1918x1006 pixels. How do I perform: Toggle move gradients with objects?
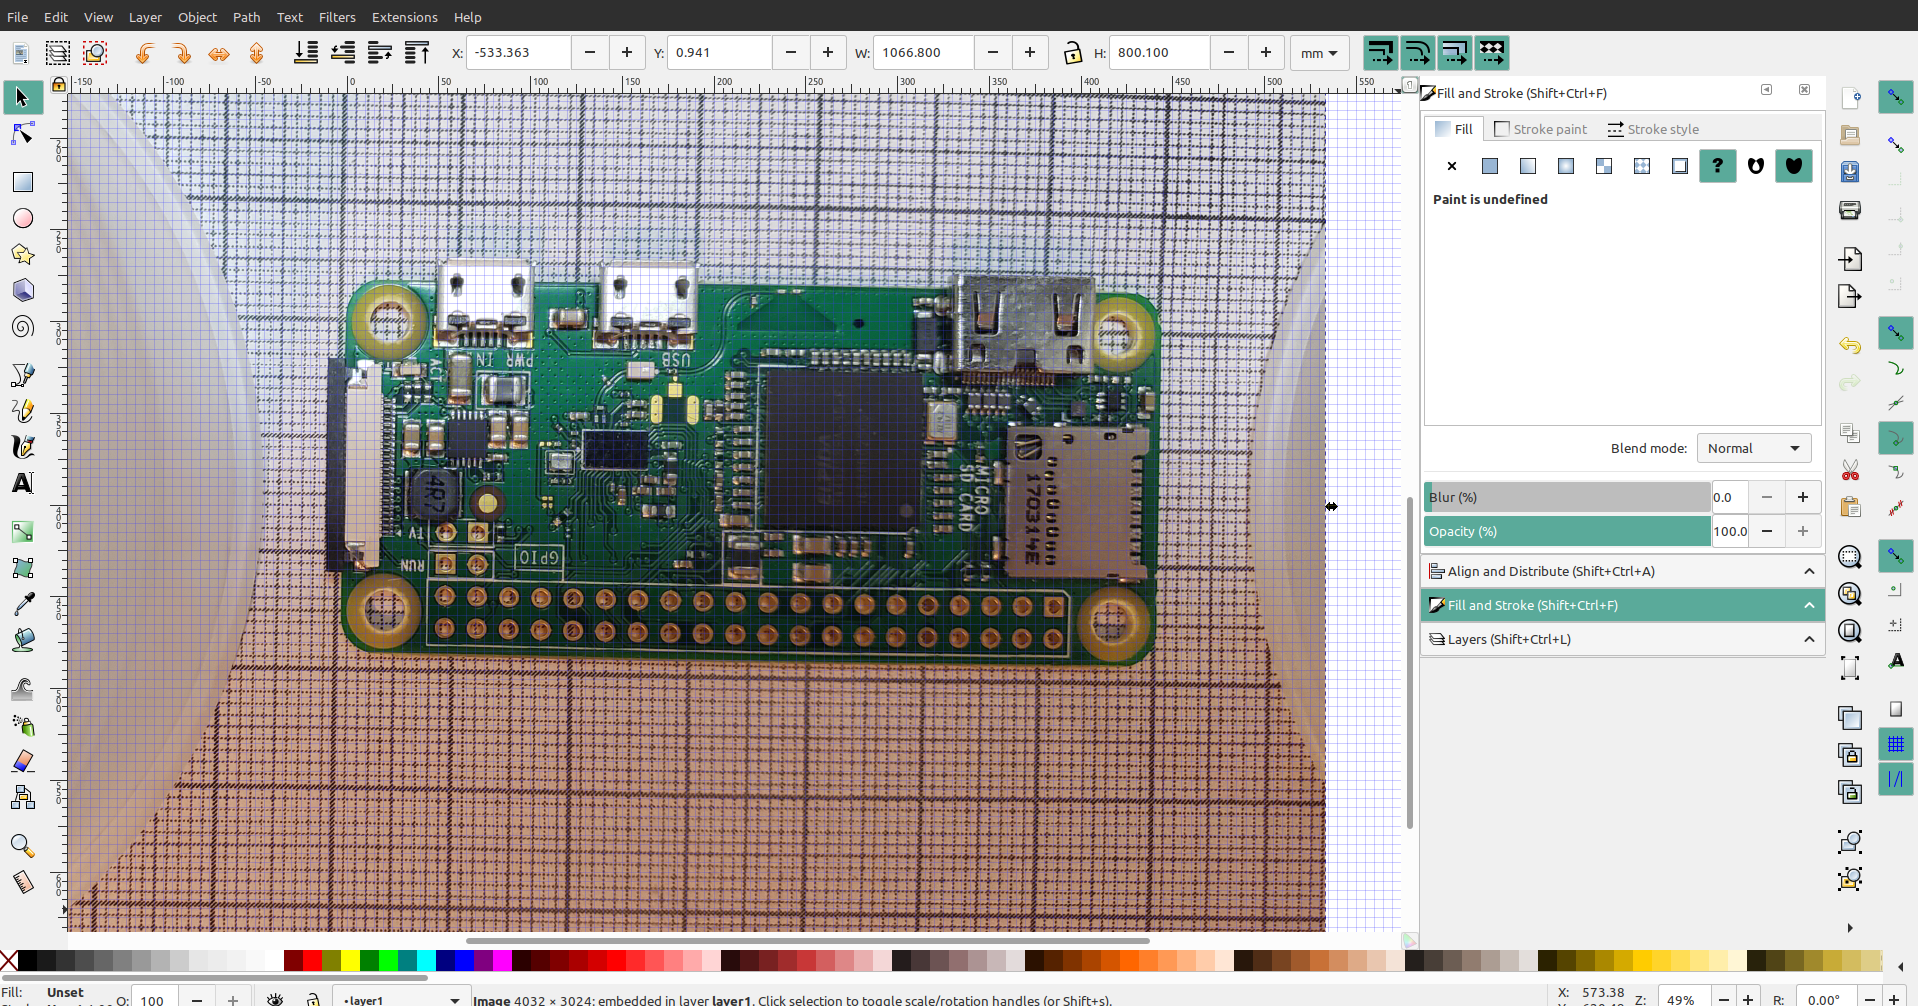point(1454,53)
